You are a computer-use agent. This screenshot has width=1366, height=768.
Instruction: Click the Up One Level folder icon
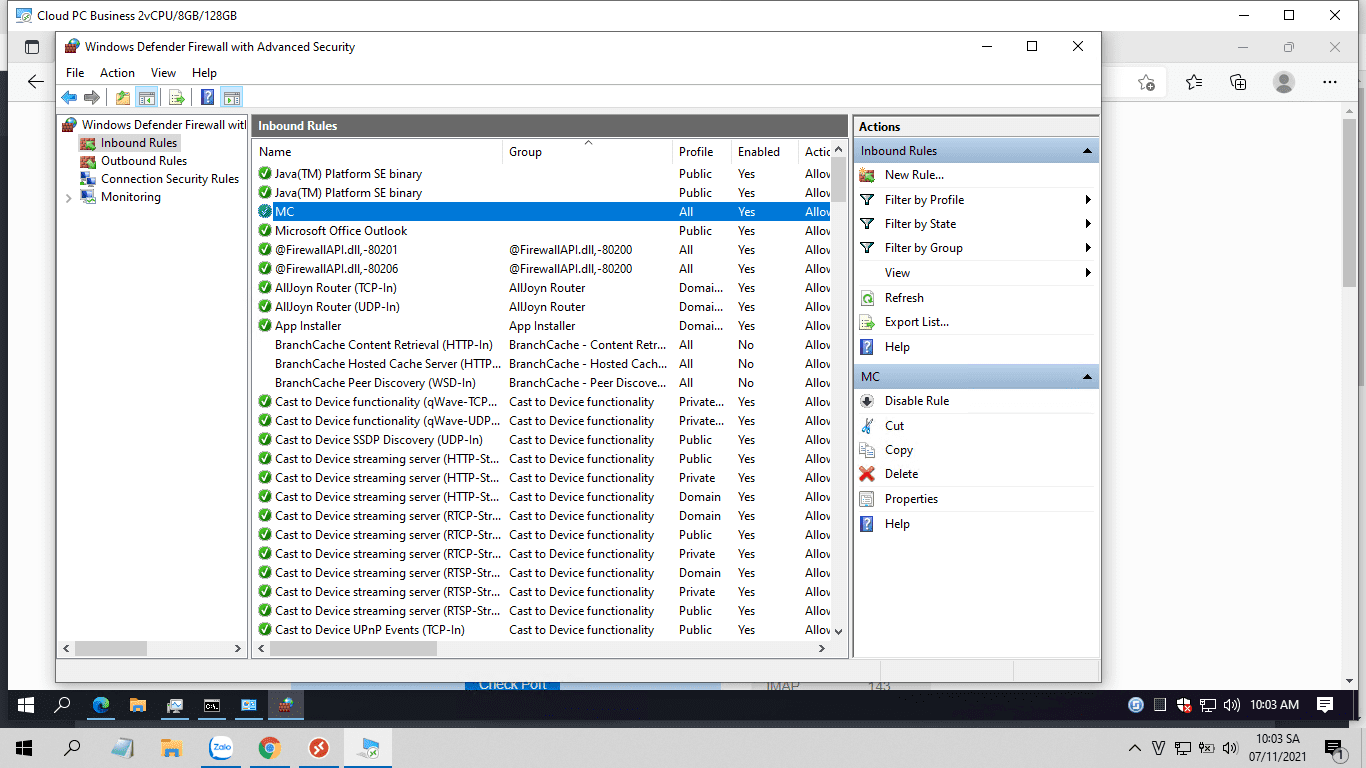coord(122,97)
